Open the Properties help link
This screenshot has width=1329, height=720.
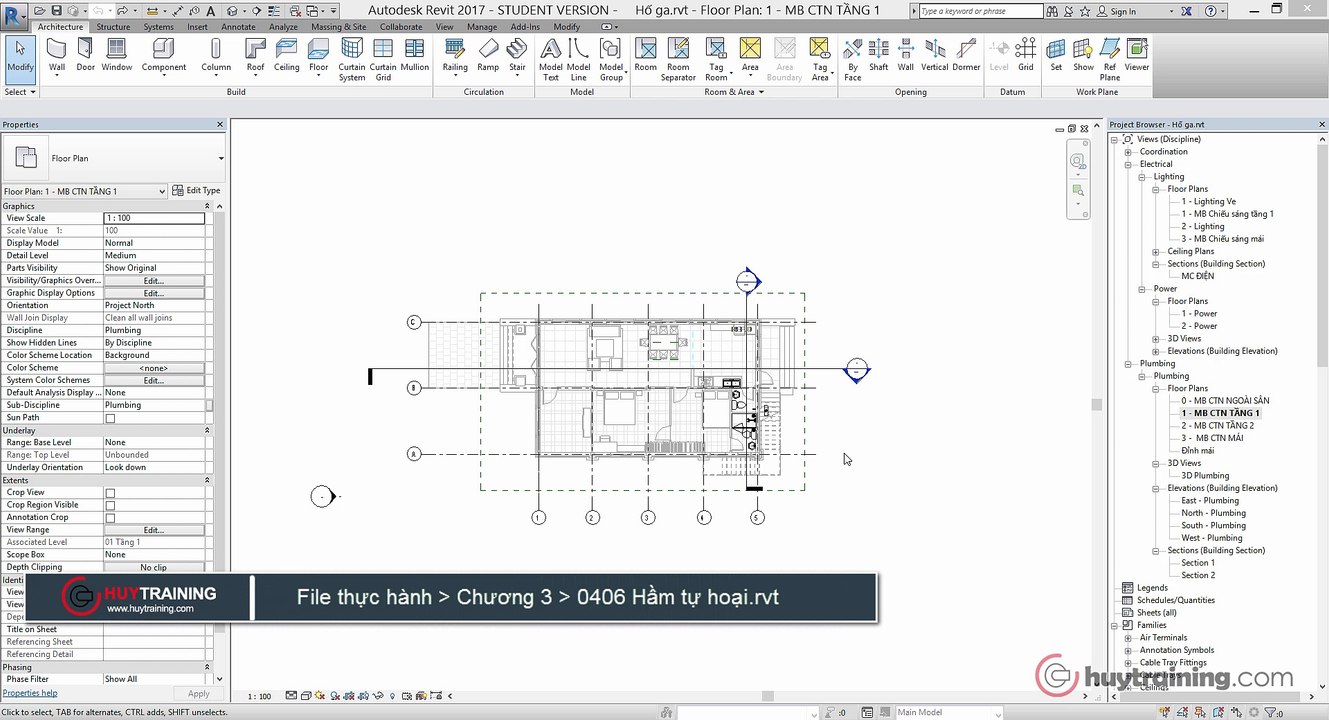pyautogui.click(x=30, y=693)
